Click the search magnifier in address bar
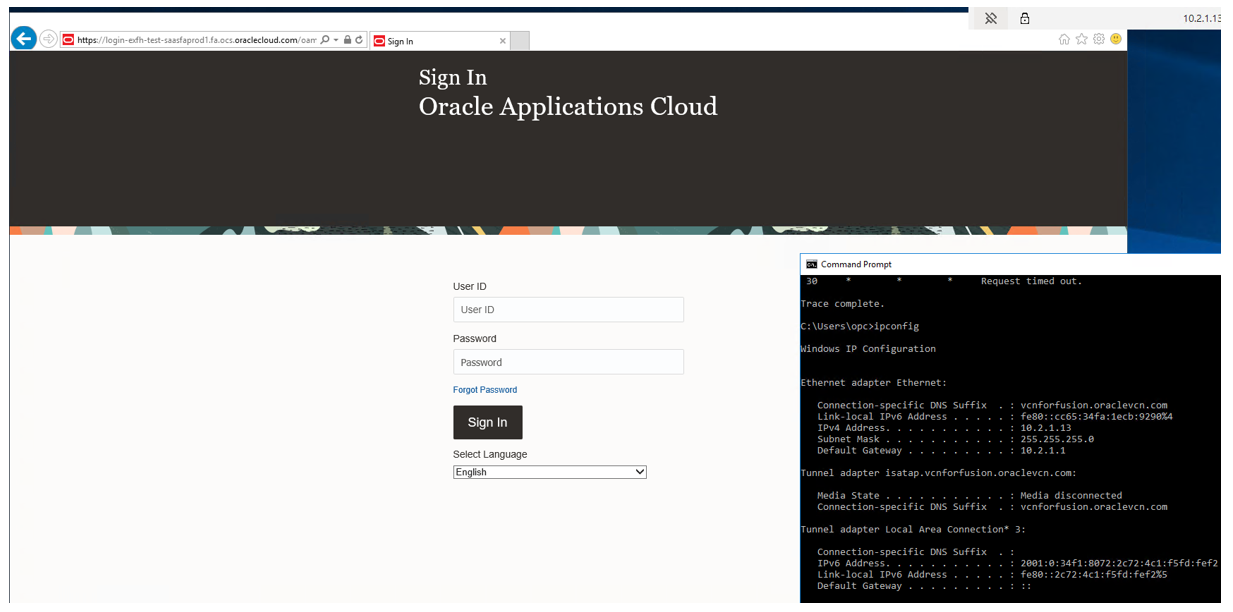This screenshot has height=612, width=1233. pyautogui.click(x=325, y=40)
